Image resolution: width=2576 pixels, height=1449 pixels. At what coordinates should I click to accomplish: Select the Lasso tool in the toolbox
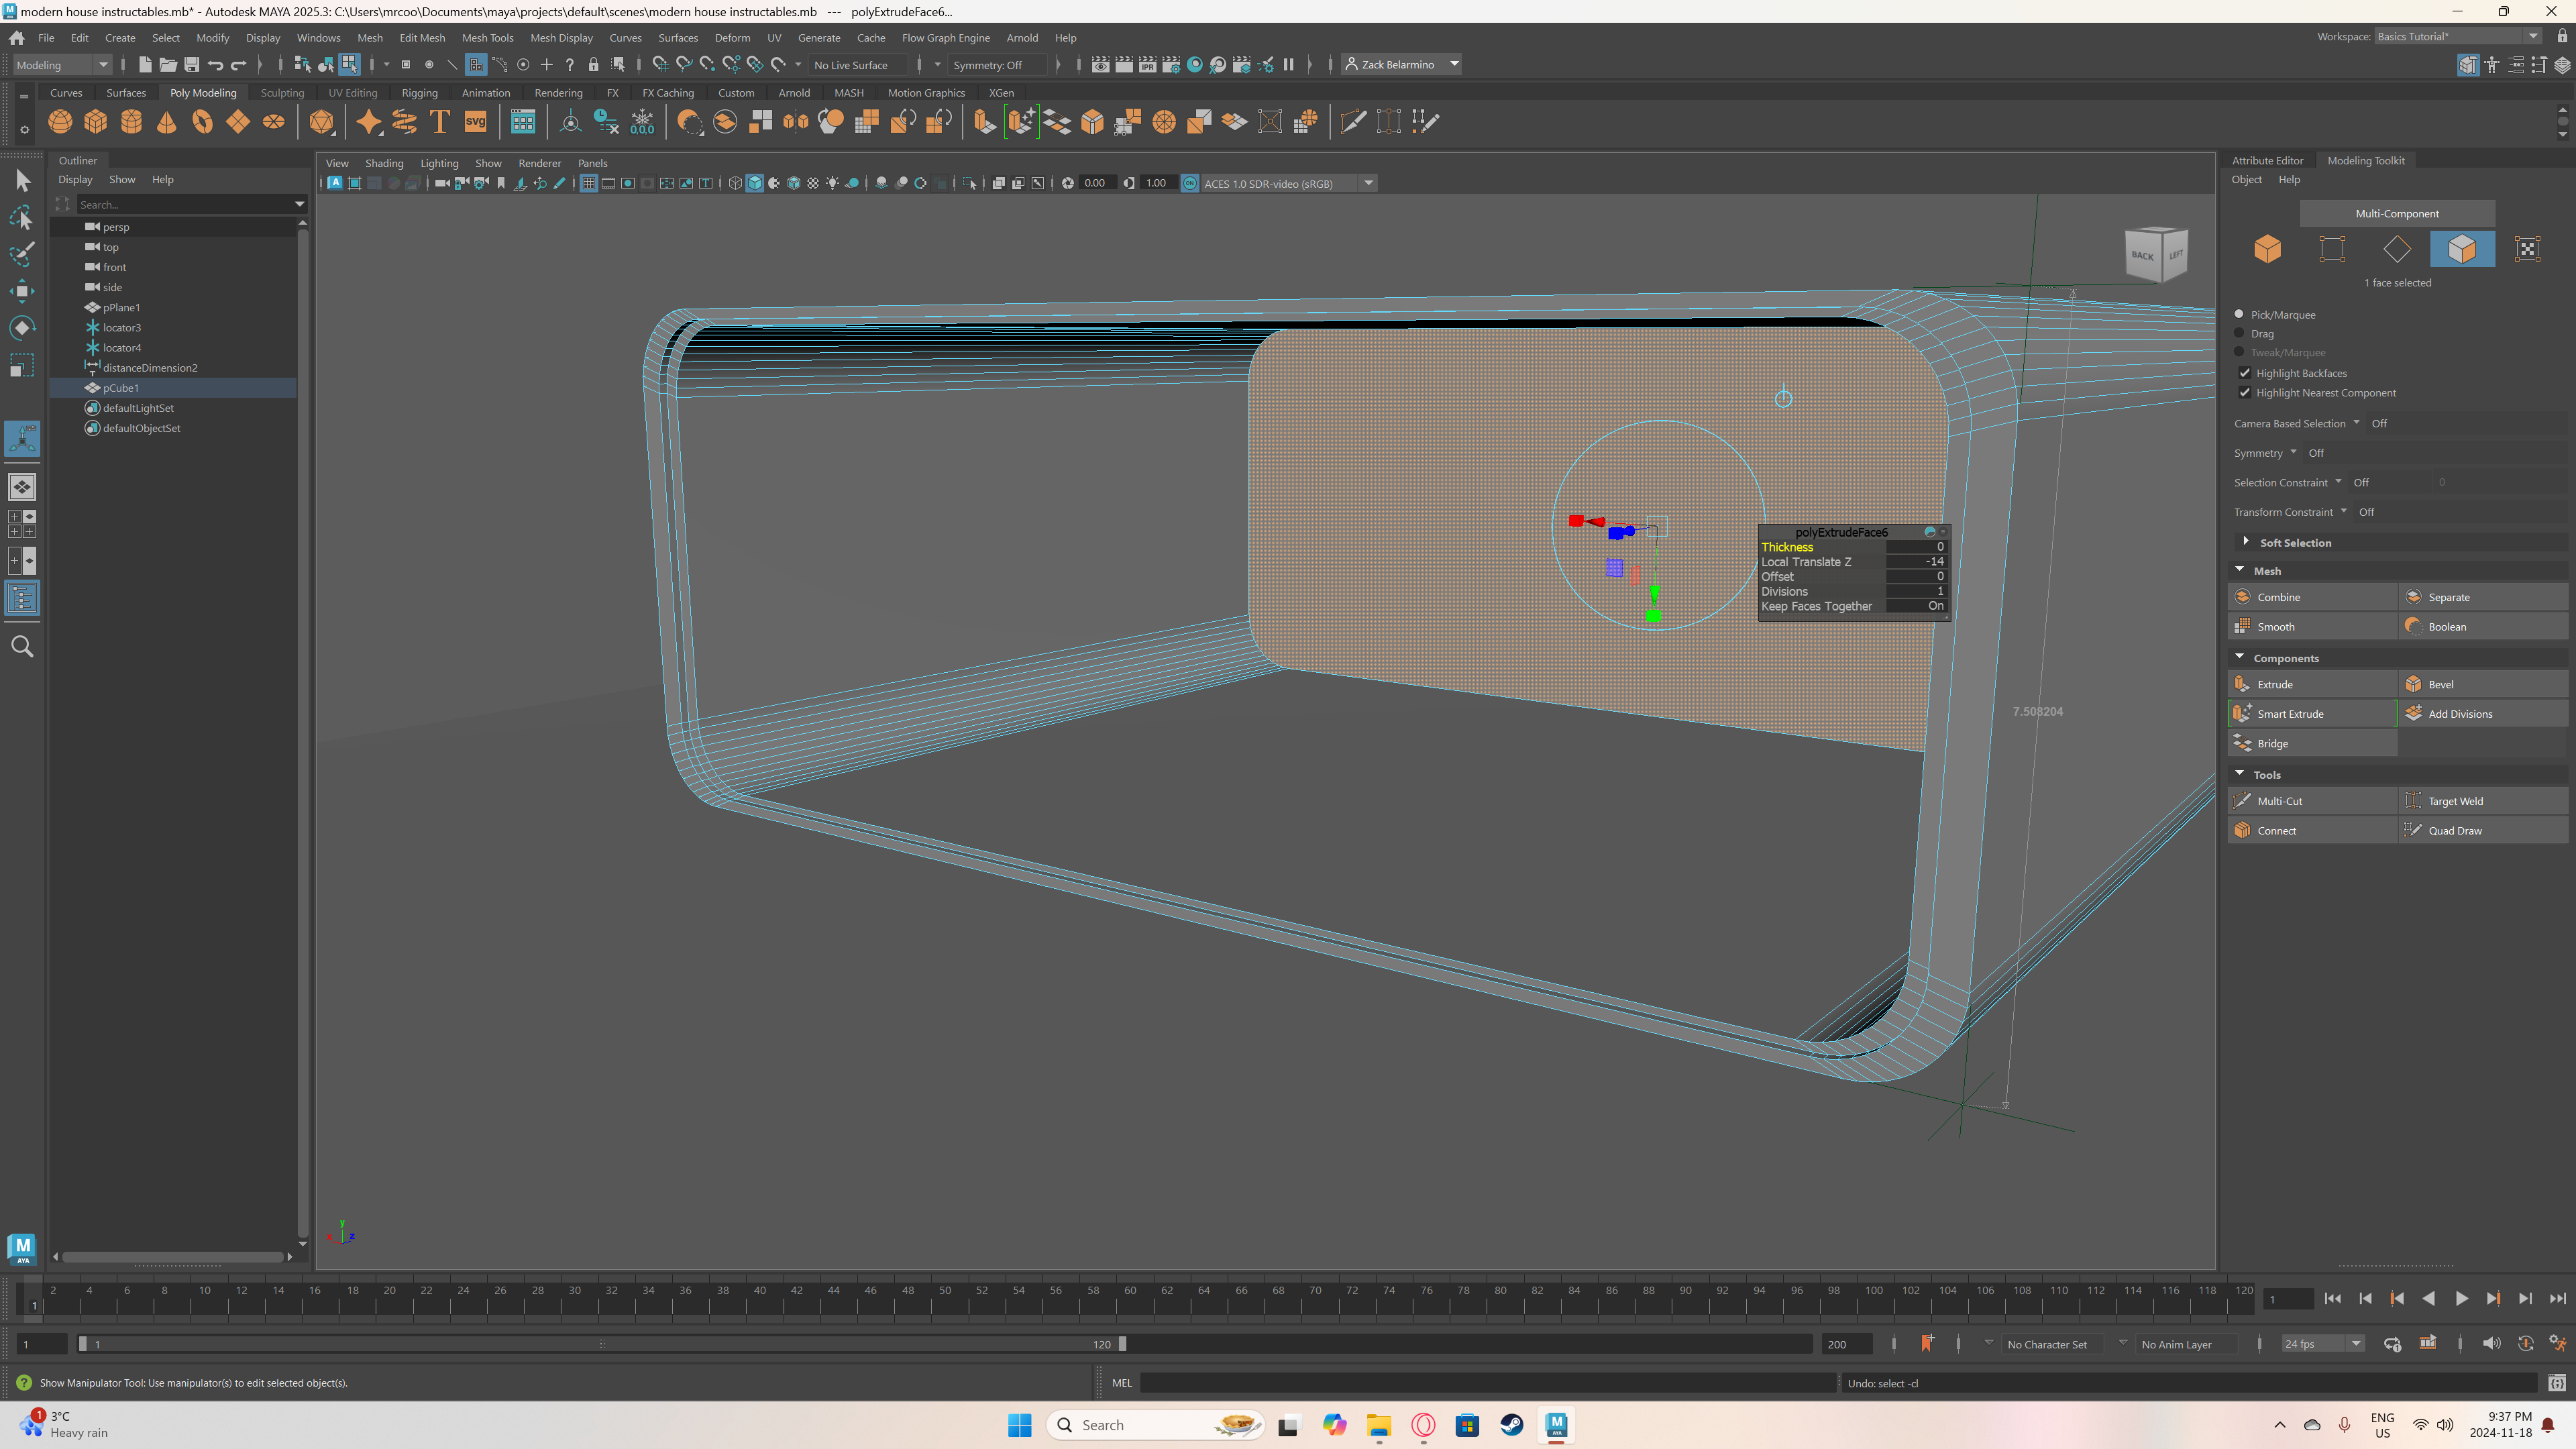22,218
